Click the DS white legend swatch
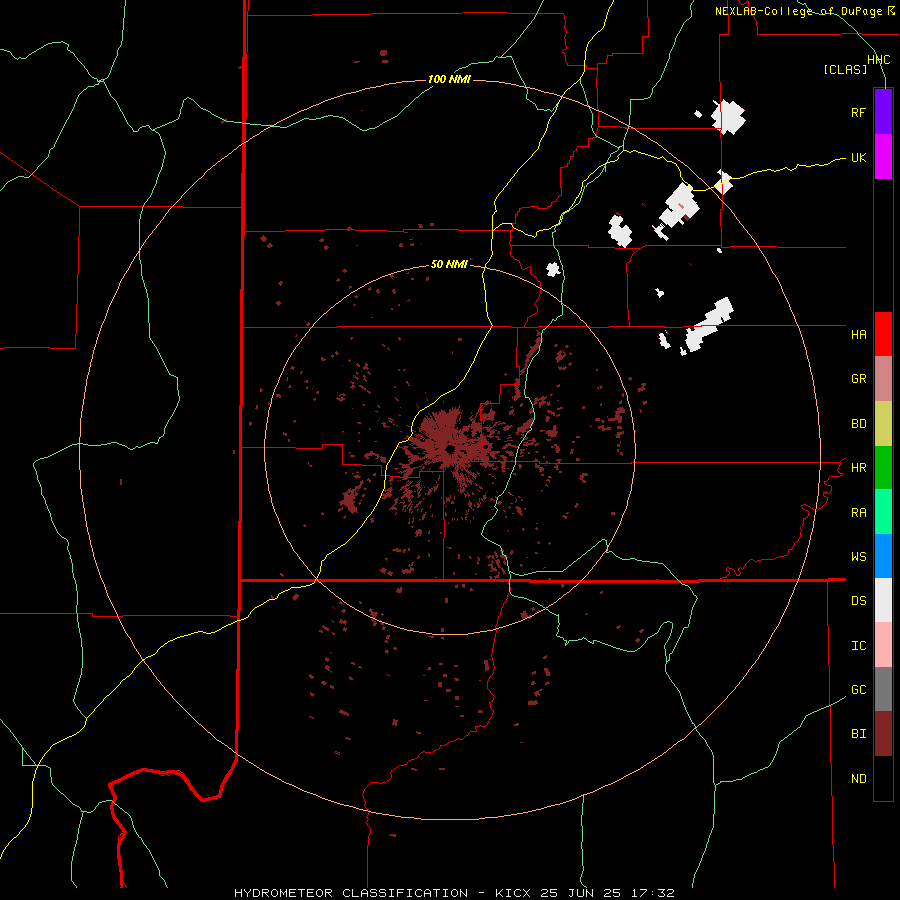900x900 pixels. pos(883,600)
